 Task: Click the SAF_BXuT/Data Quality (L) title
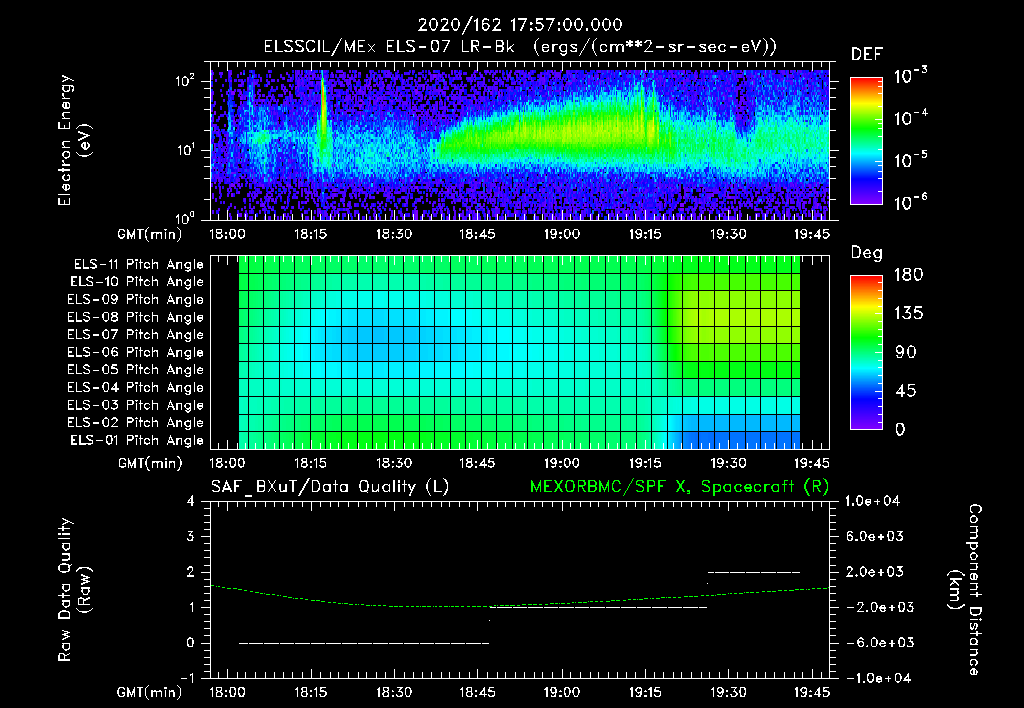coord(330,487)
